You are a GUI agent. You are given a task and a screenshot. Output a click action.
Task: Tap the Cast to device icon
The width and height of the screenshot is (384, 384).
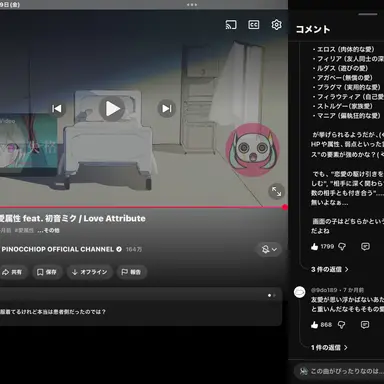click(231, 25)
